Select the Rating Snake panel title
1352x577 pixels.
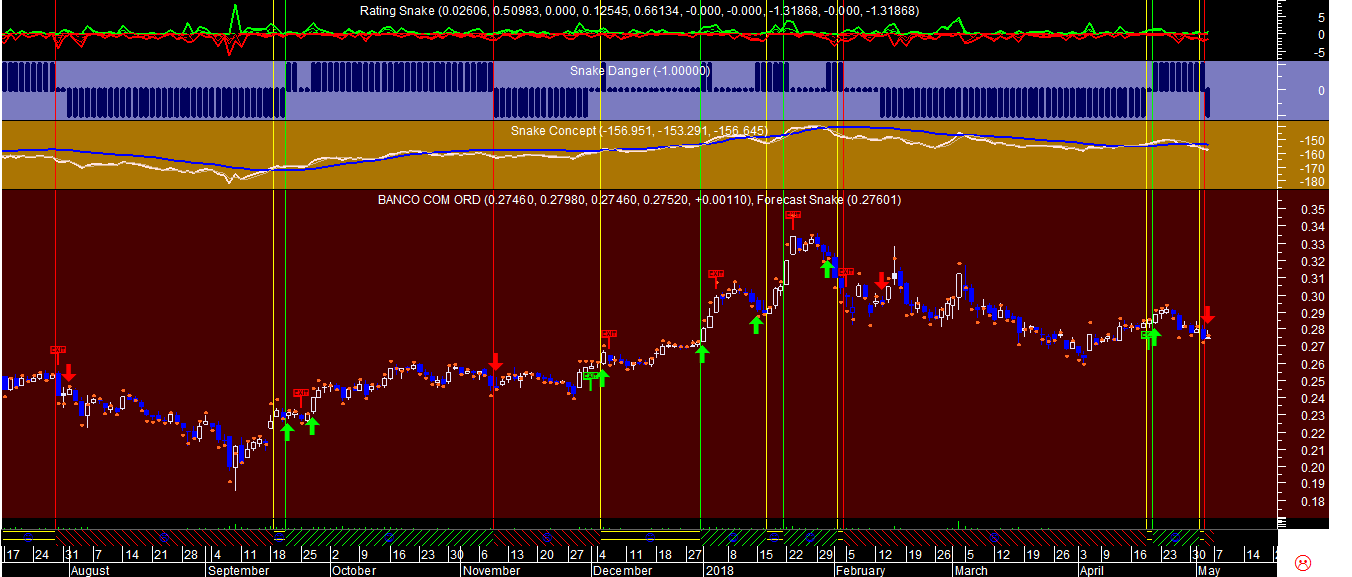coord(639,10)
